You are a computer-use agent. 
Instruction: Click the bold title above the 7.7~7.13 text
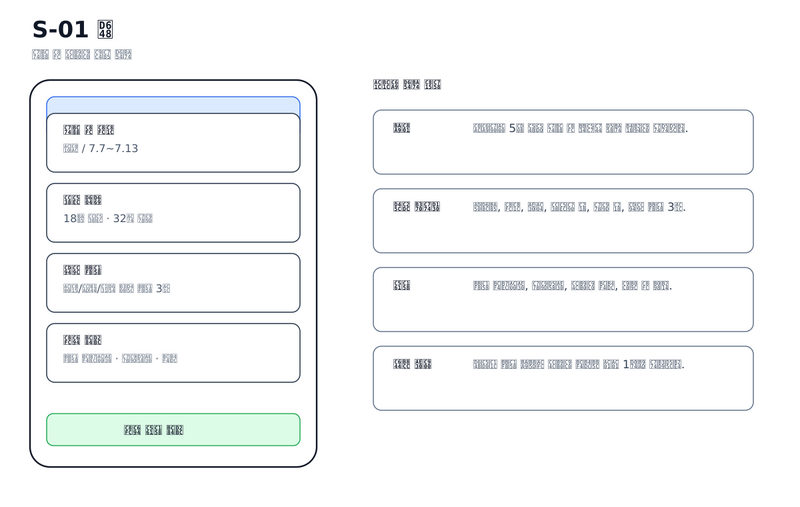tap(88, 130)
